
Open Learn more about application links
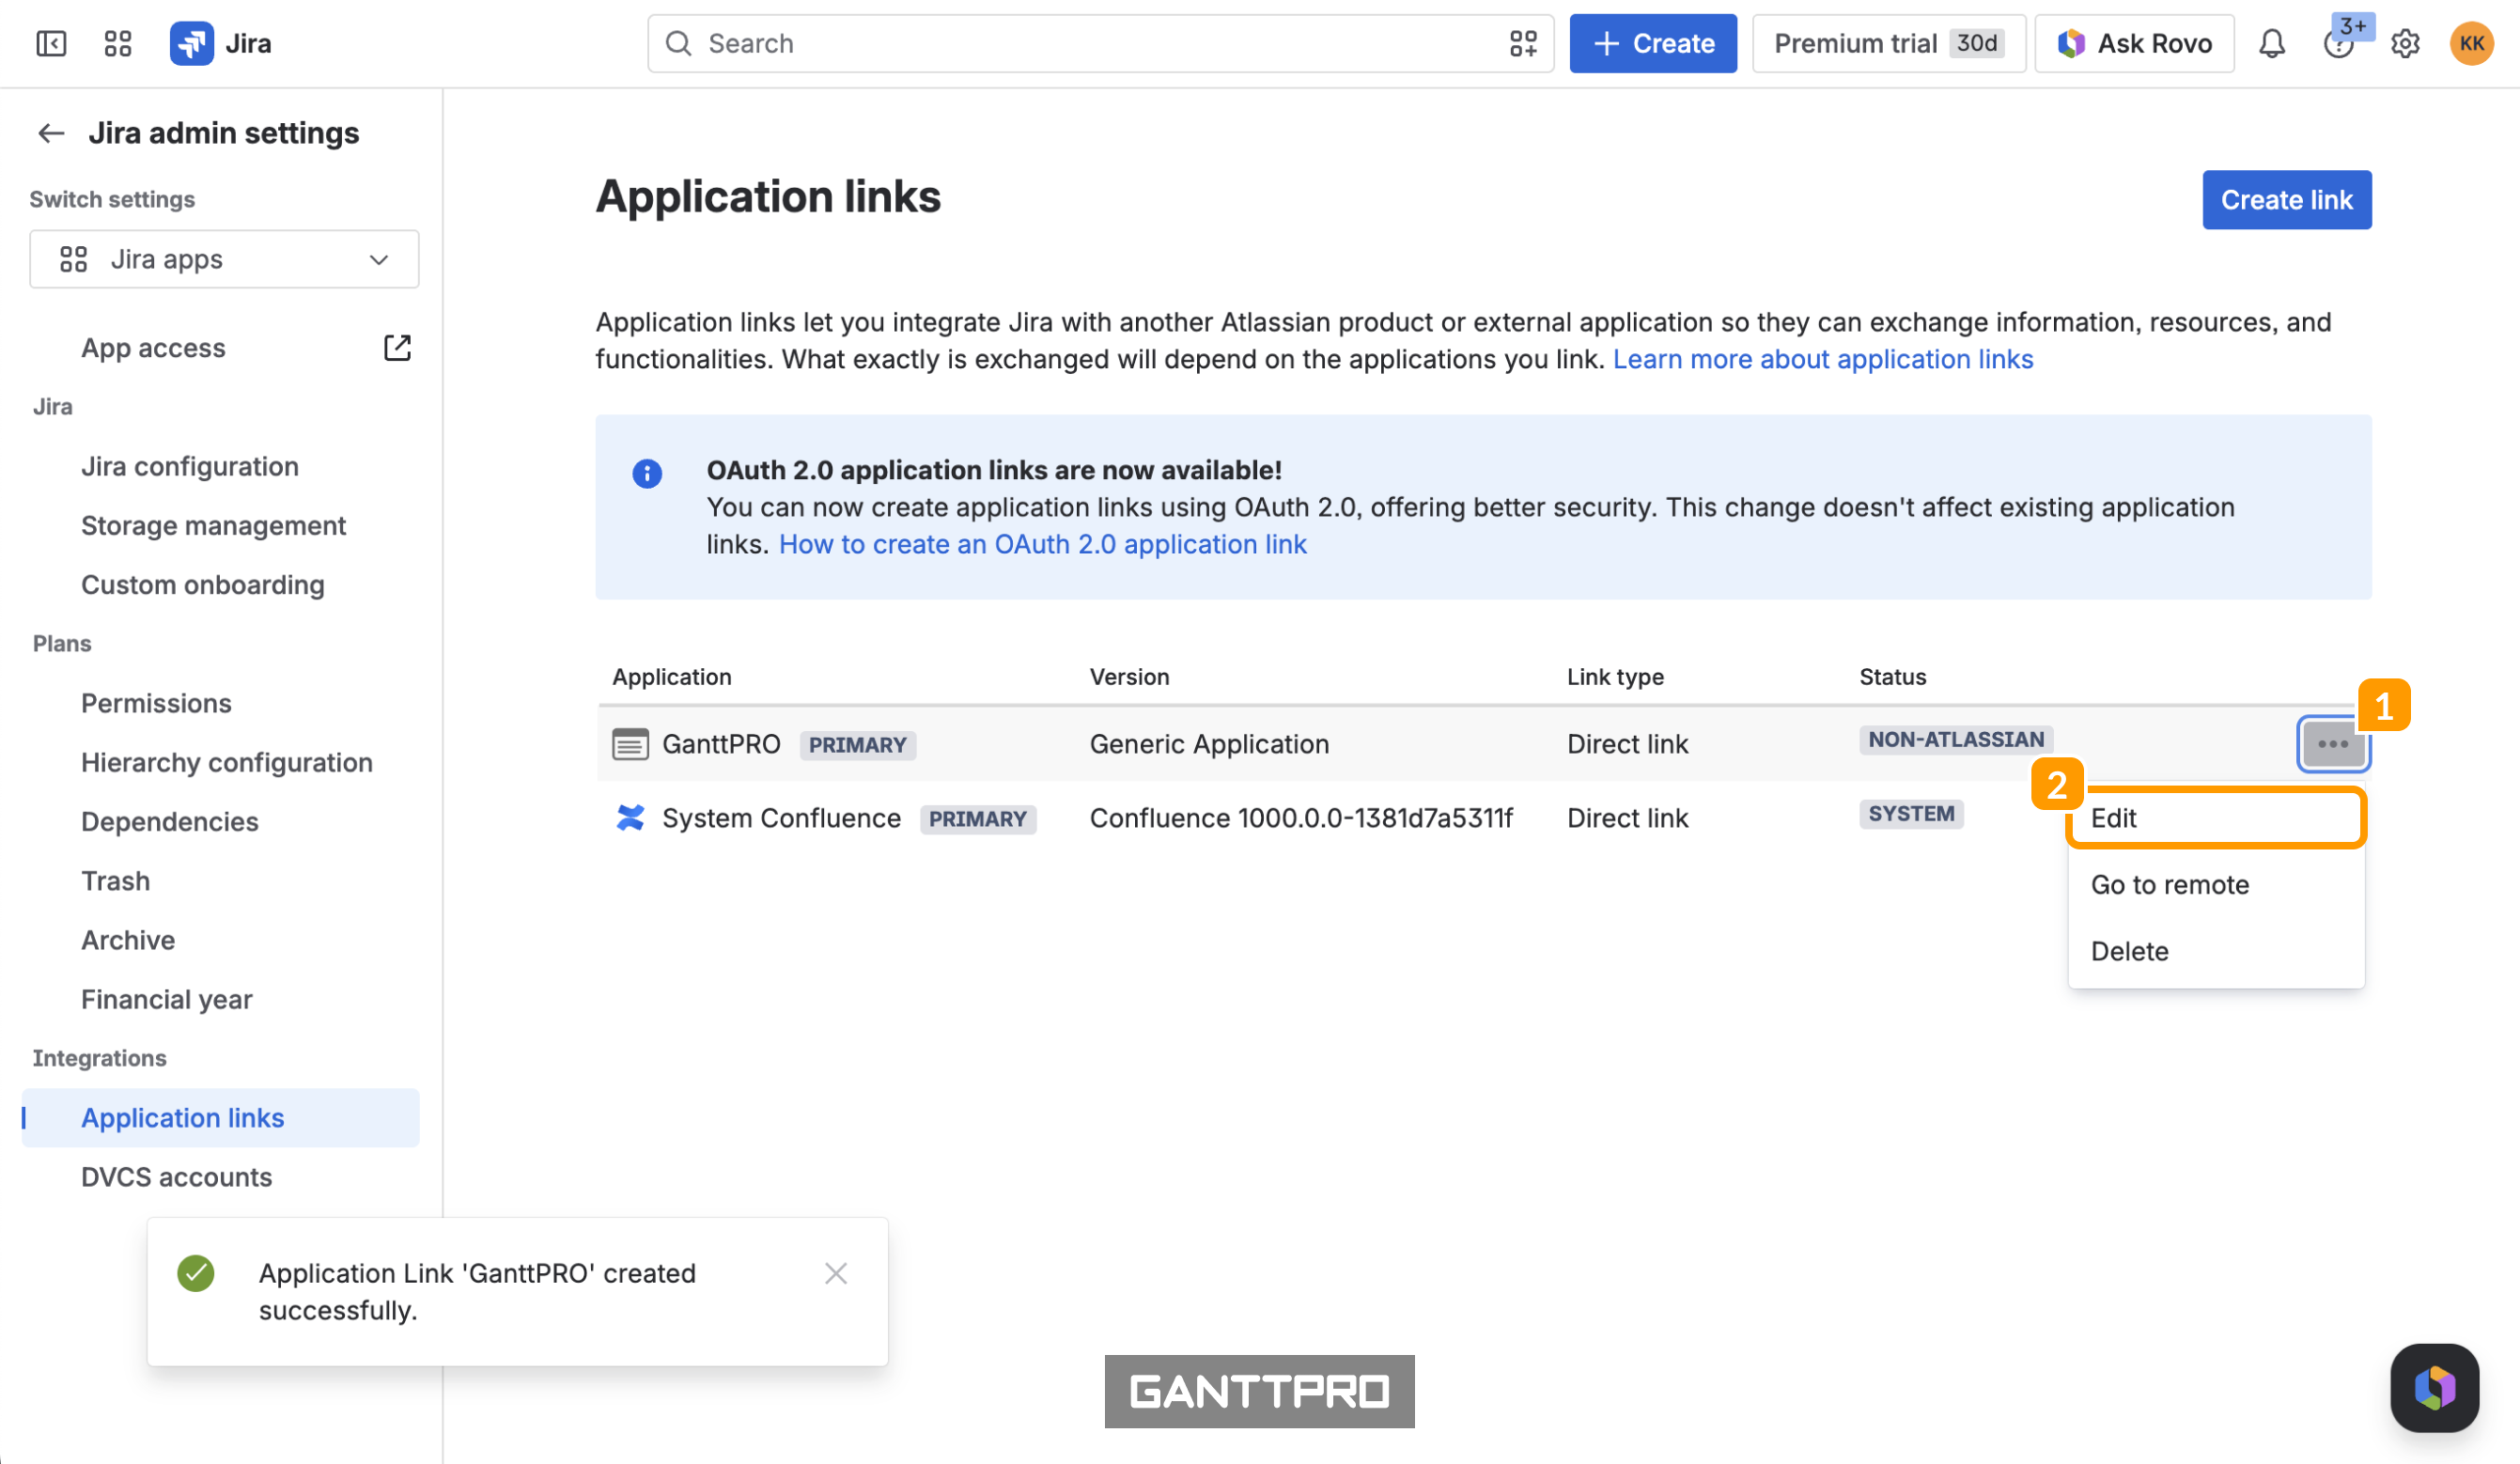pos(1822,359)
